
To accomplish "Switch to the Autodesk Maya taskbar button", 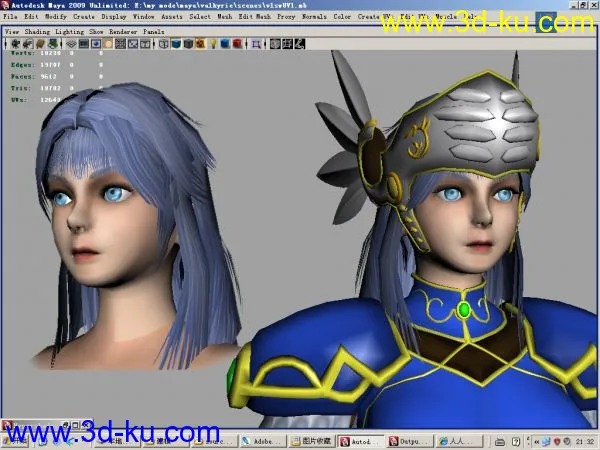I will [x=361, y=441].
